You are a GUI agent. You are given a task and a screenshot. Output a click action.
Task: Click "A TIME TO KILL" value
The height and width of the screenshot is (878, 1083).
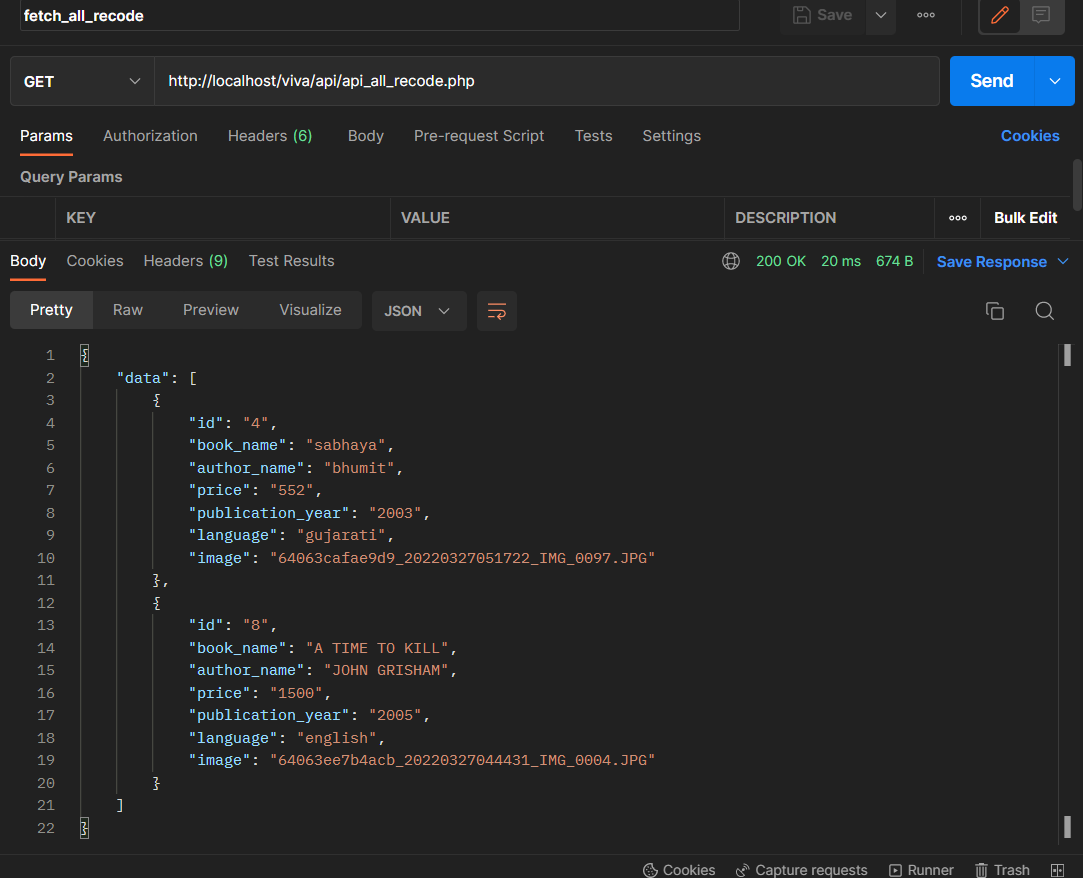coord(376,648)
